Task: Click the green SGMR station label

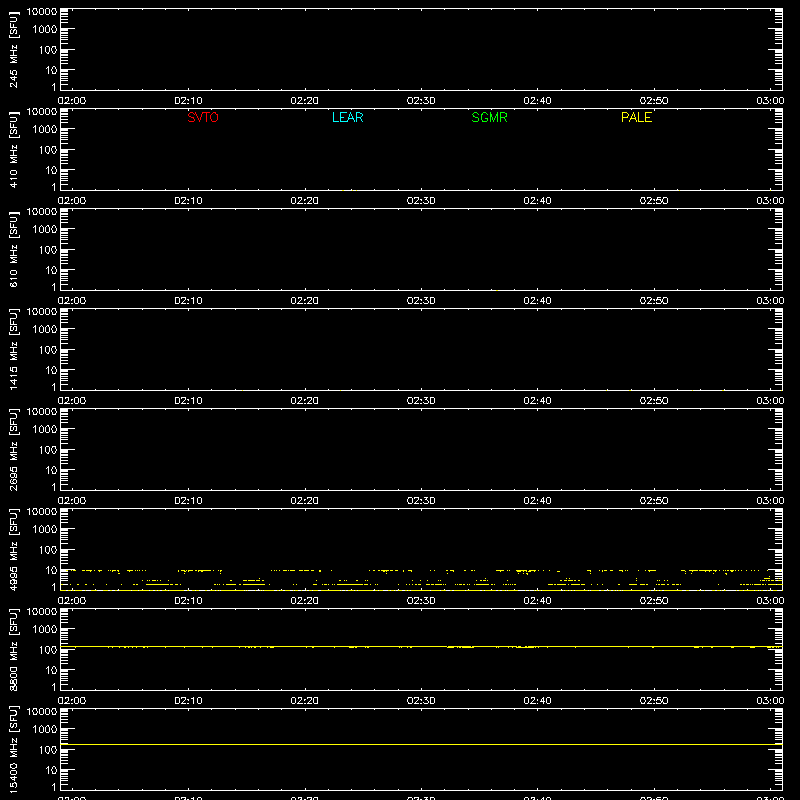Action: tap(489, 117)
